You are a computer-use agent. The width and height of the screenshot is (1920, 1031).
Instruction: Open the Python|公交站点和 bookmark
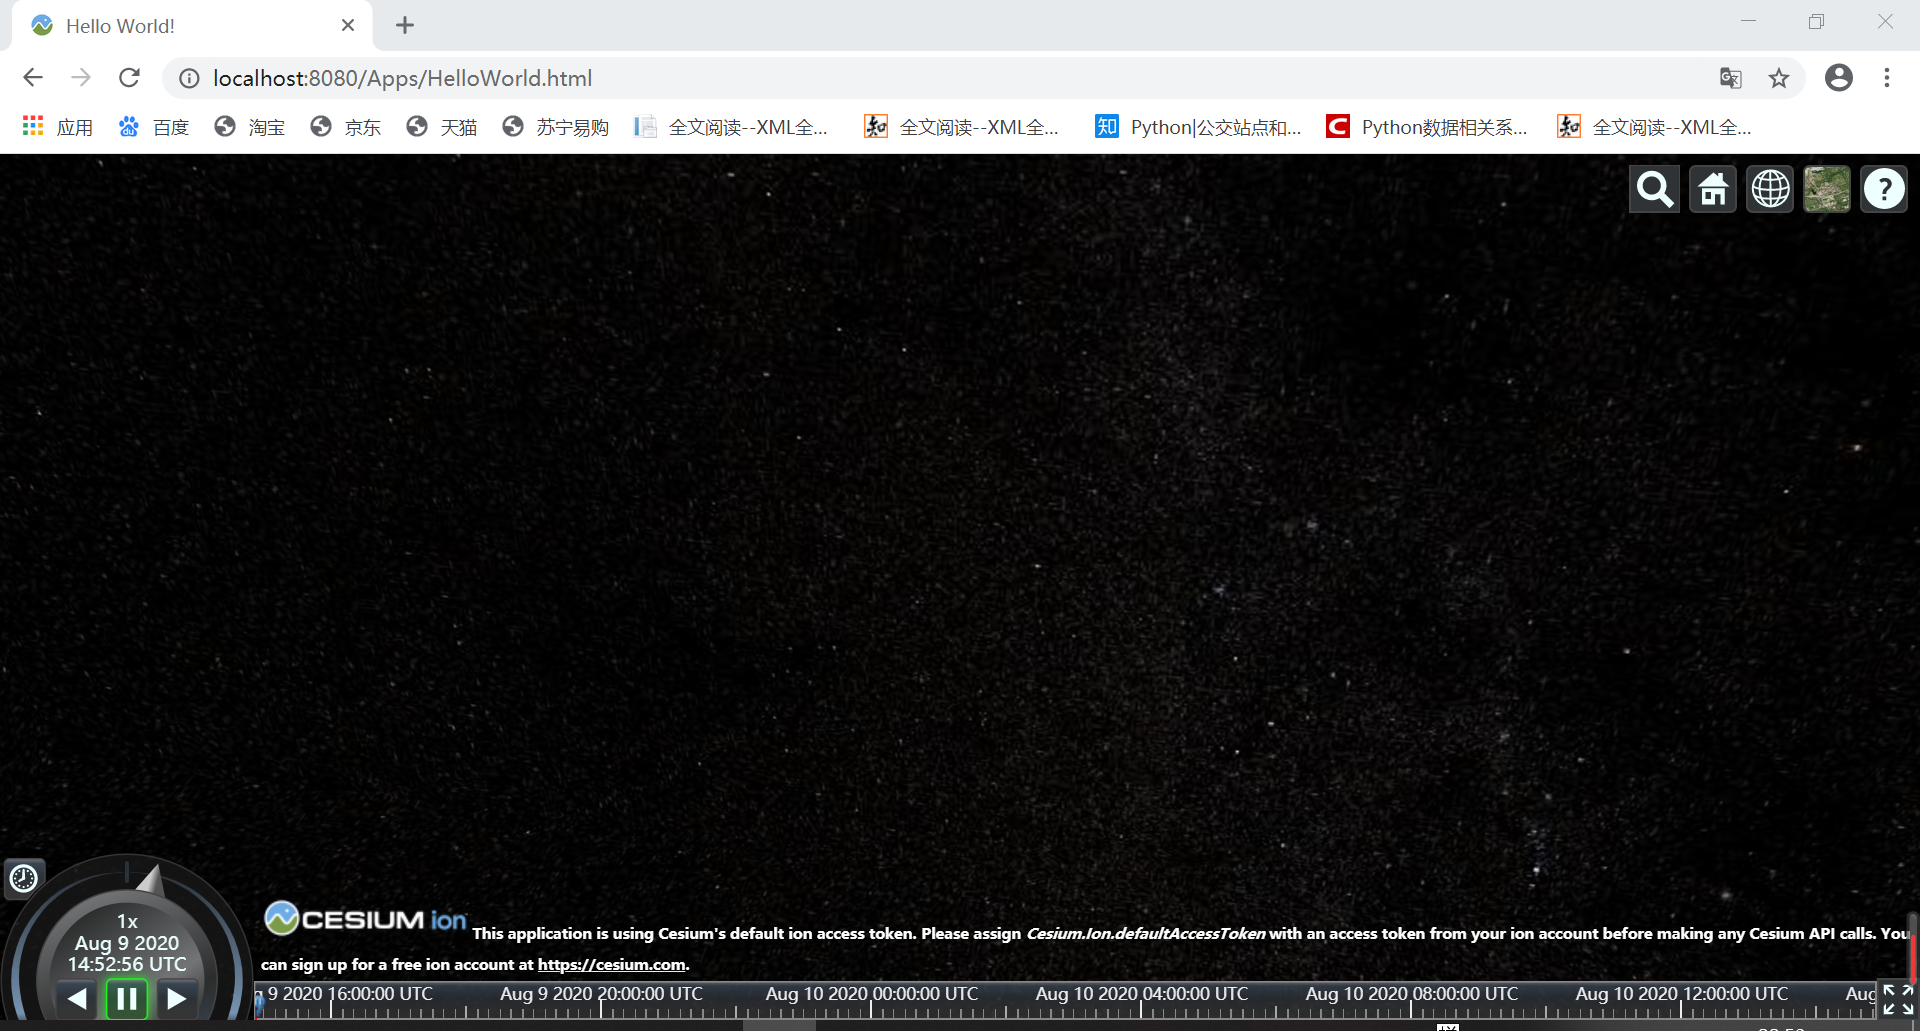pos(1198,127)
